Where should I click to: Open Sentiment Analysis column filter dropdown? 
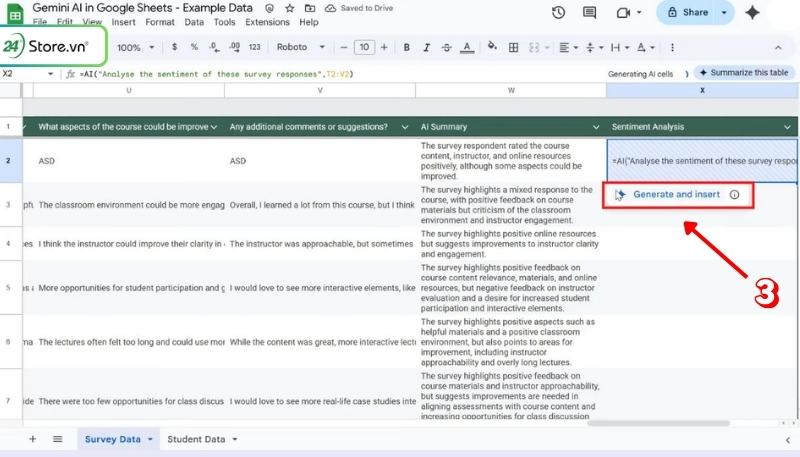(787, 127)
